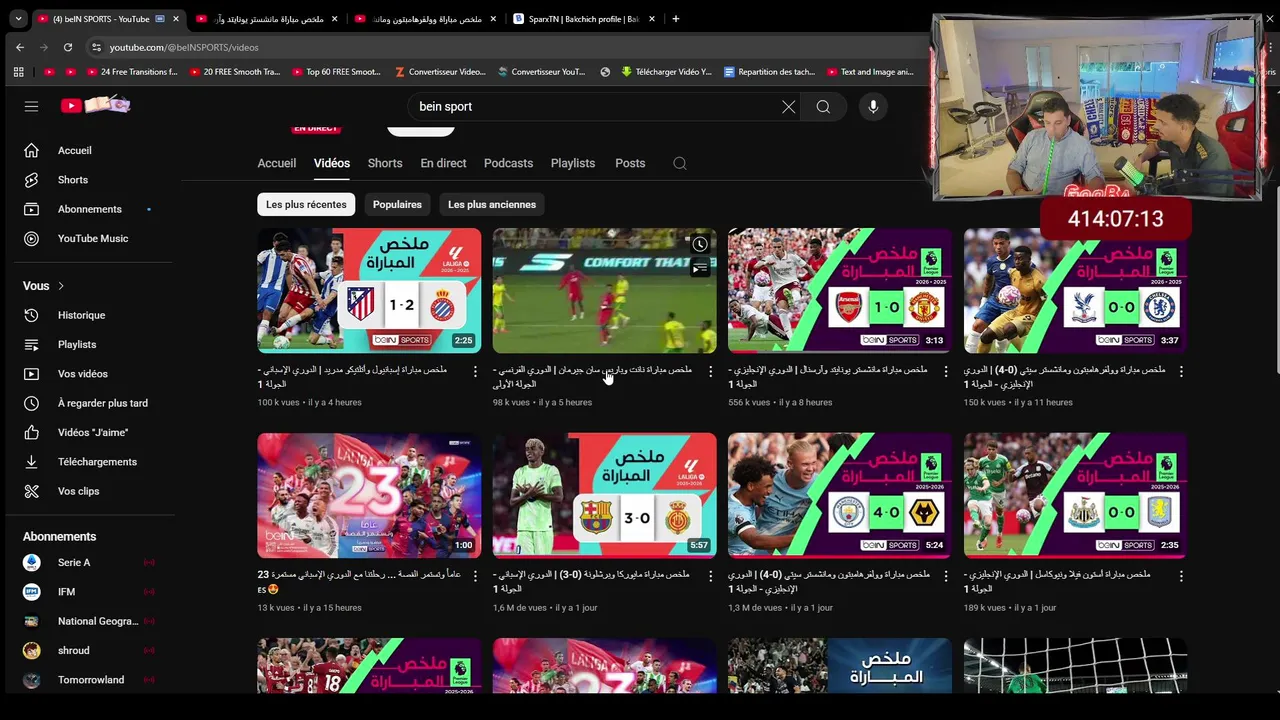
Task: Click the browser back arrow
Action: click(20, 47)
